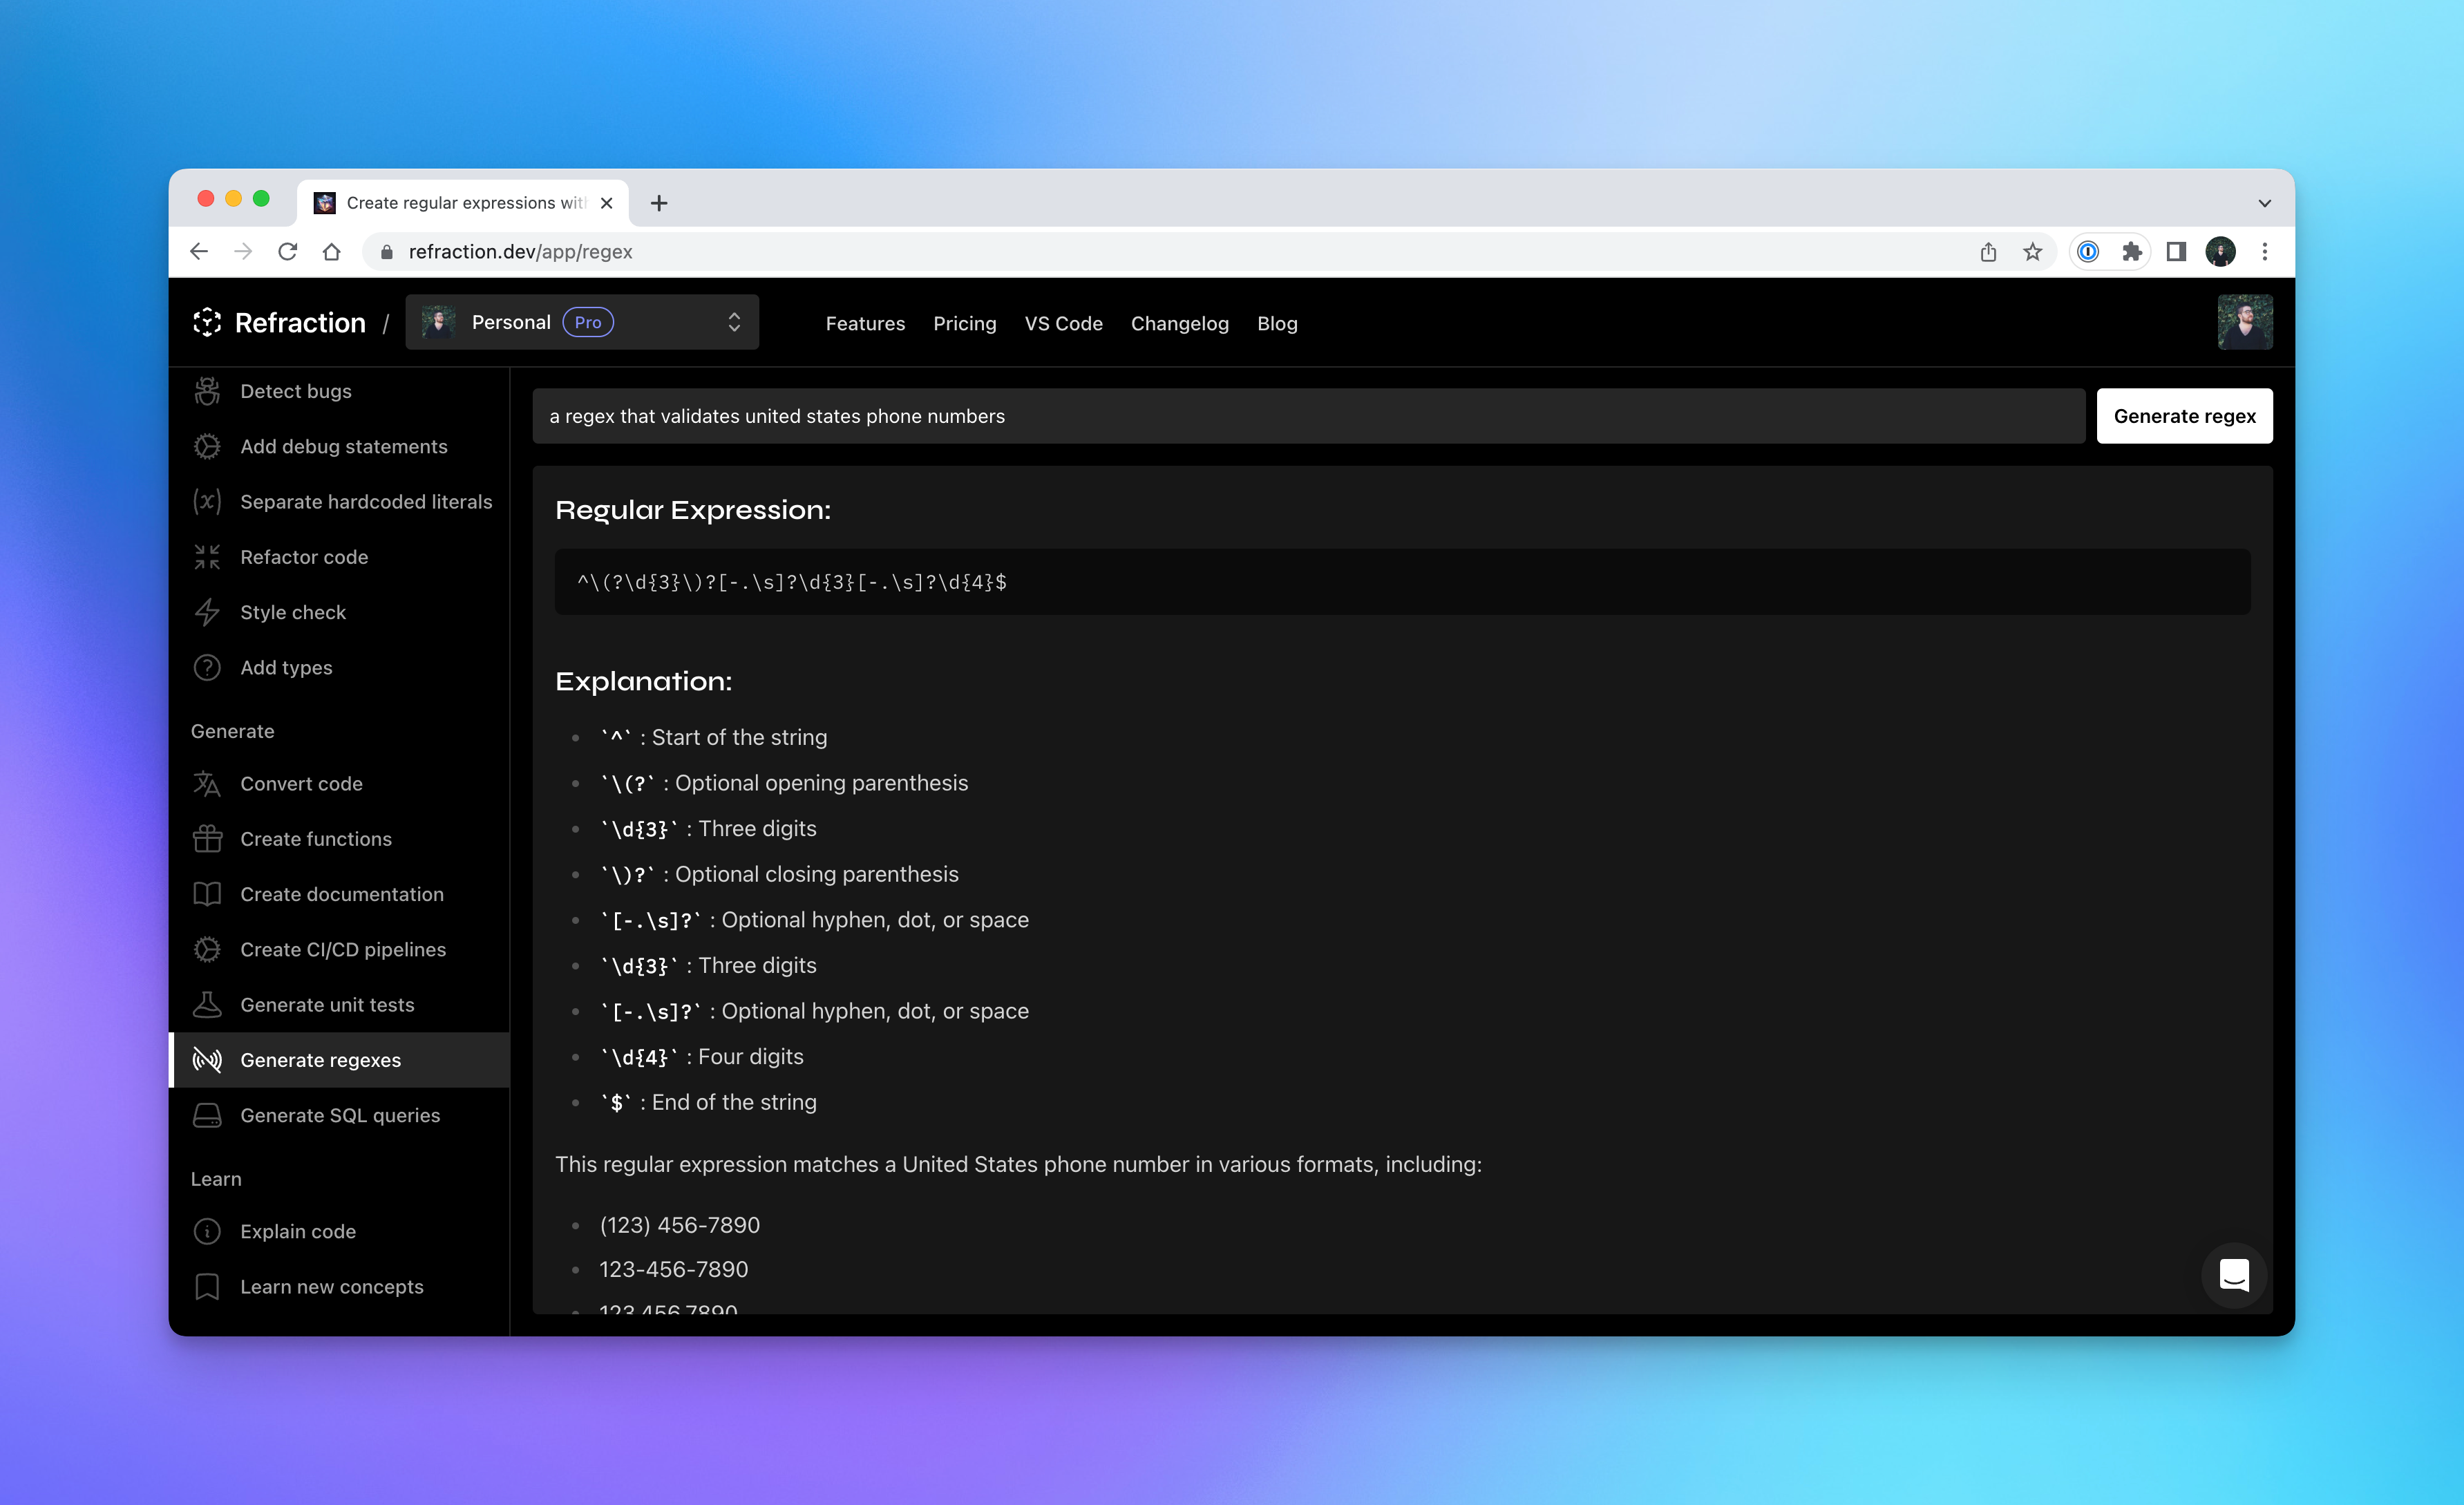This screenshot has height=1505, width=2464.
Task: Run a Style check
Action: point(293,611)
